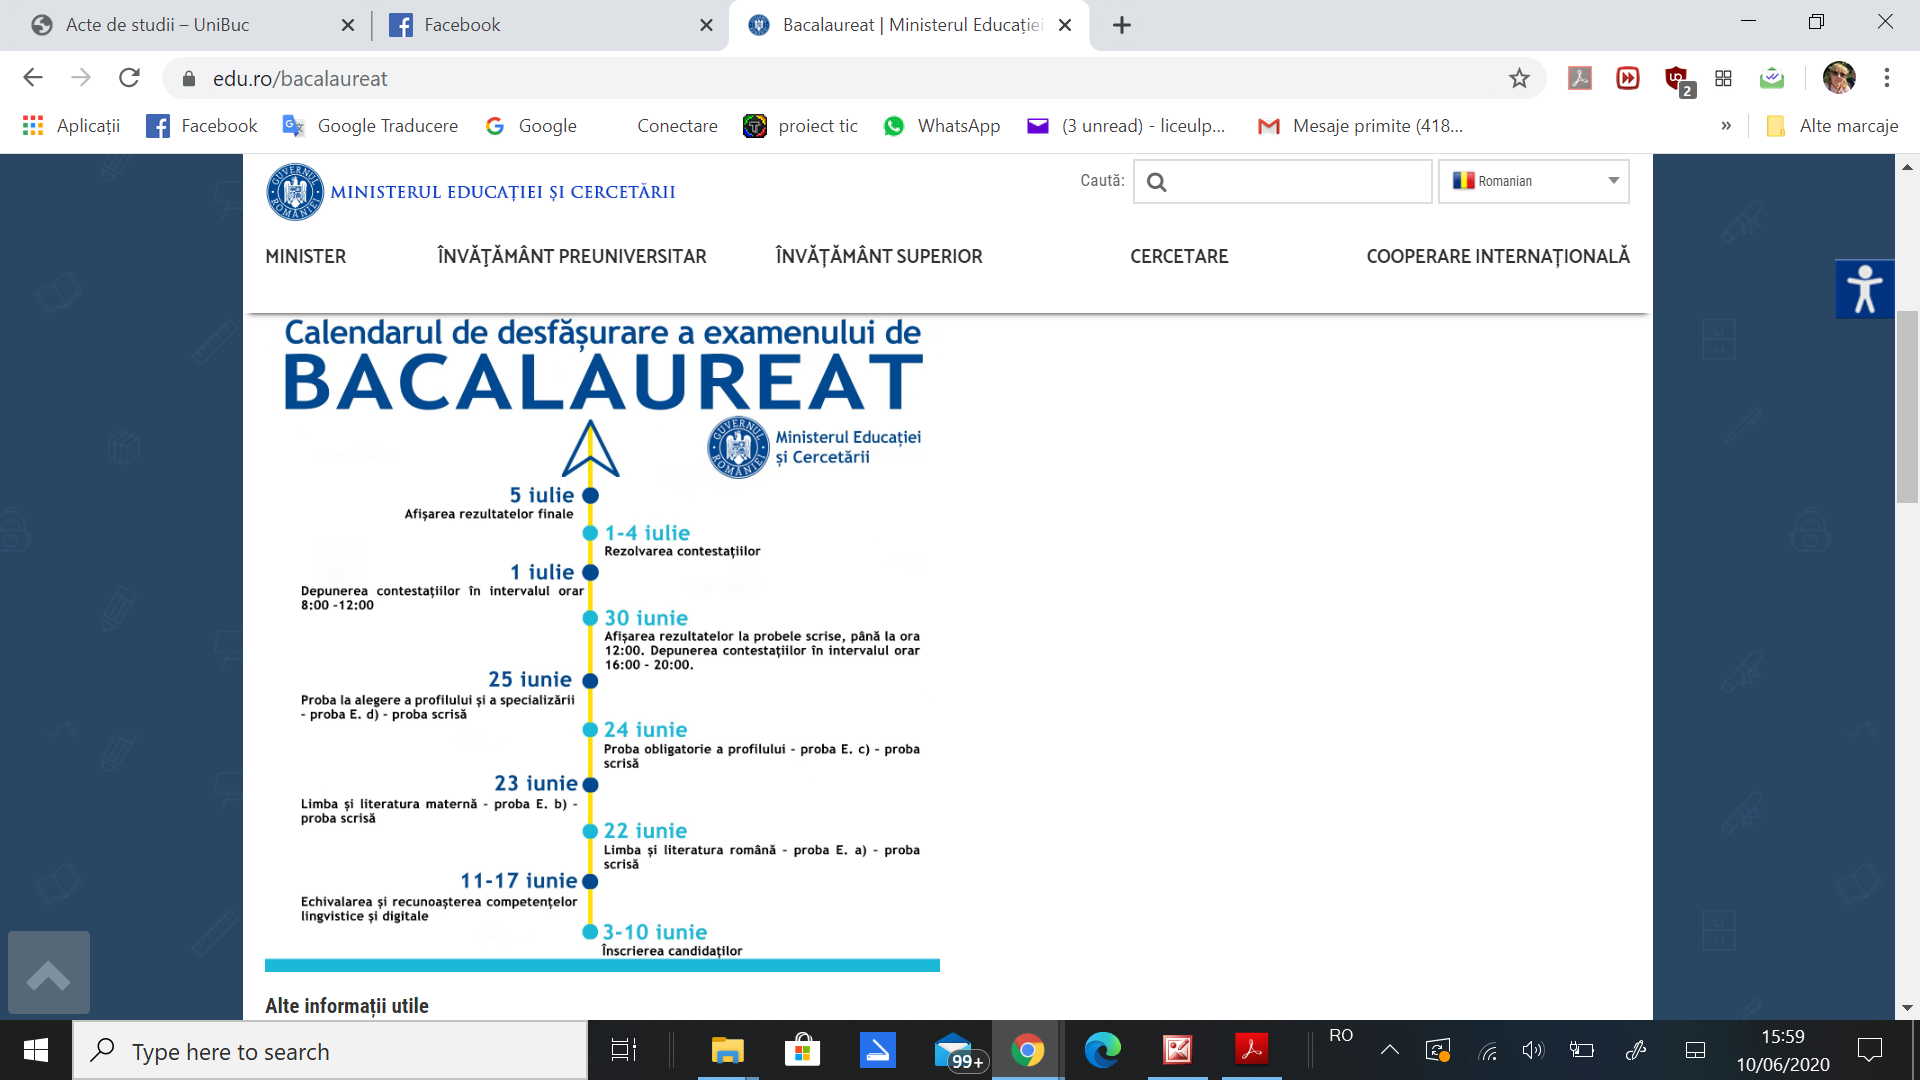The image size is (1920, 1080).
Task: Open the Mesaje primite Gmail bookmark
Action: point(1360,126)
